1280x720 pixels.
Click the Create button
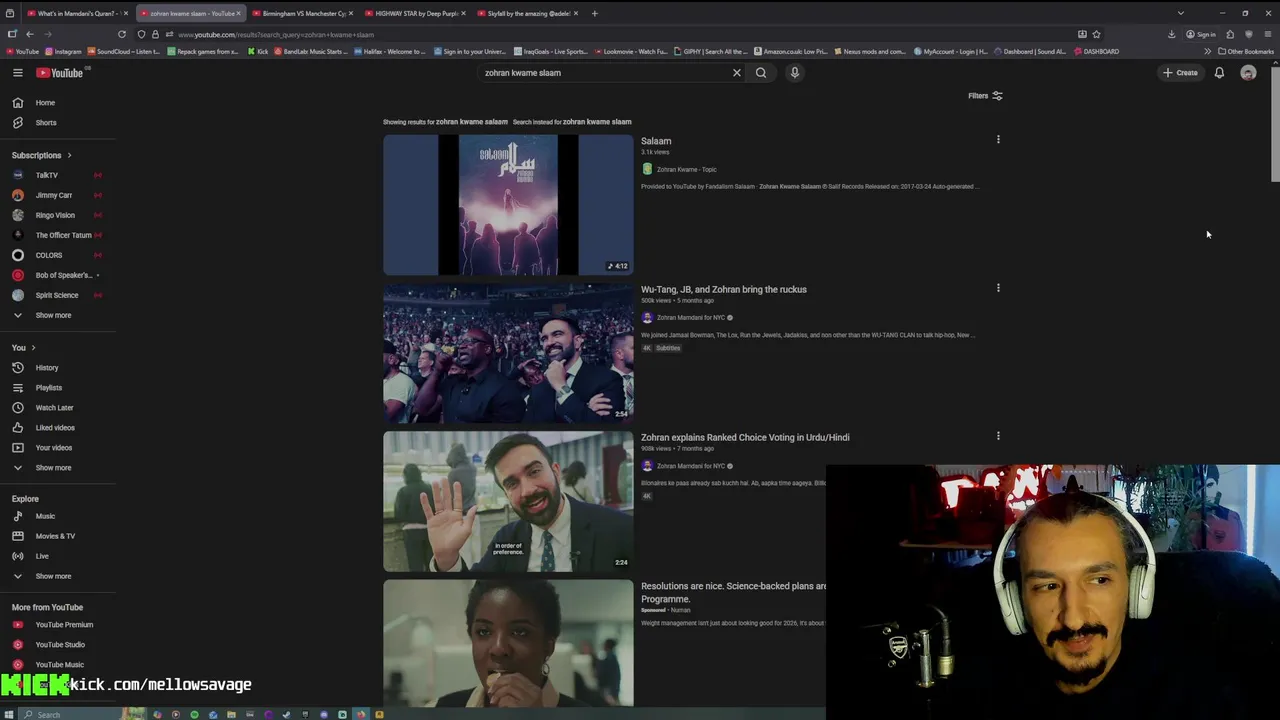tap(1180, 72)
